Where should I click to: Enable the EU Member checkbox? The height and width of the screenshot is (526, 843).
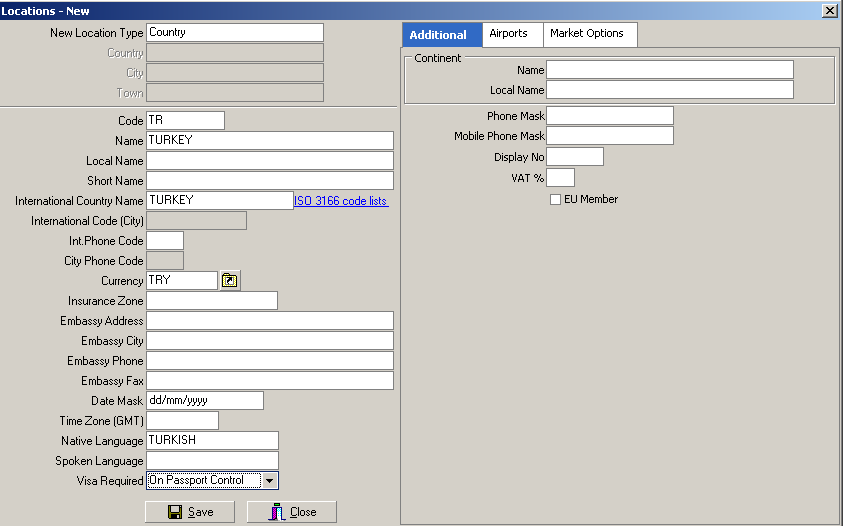[x=556, y=200]
